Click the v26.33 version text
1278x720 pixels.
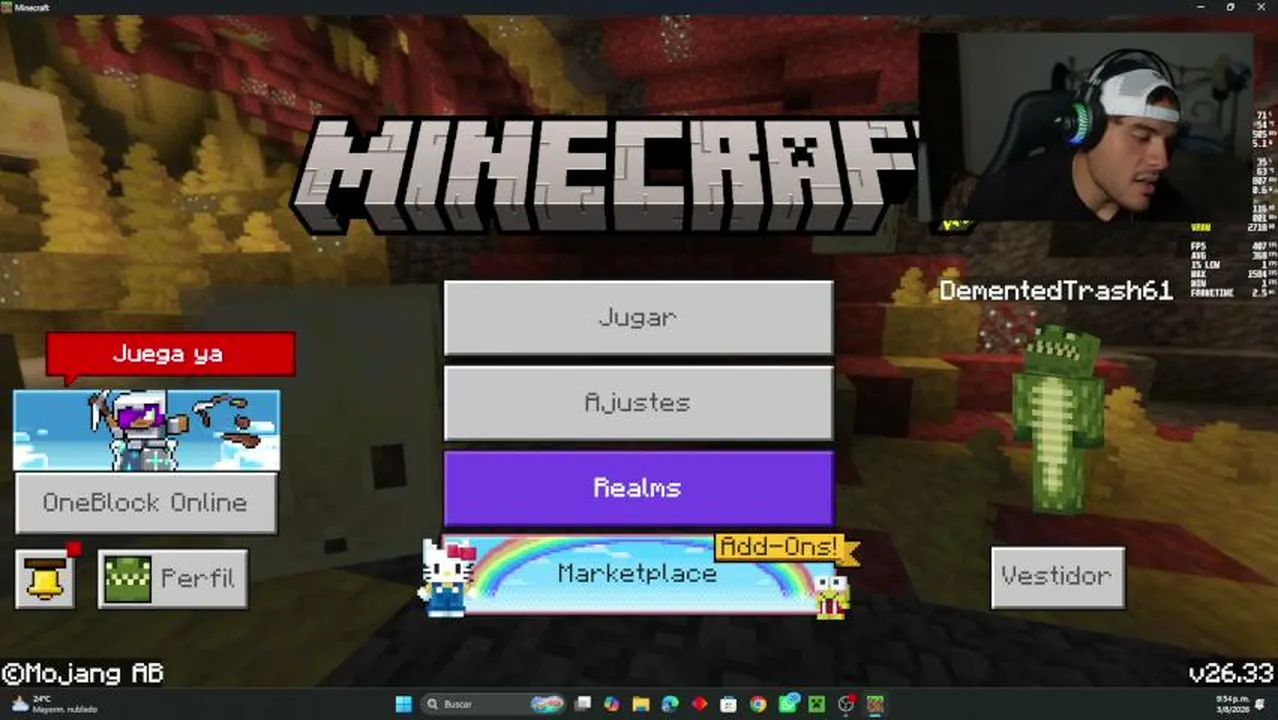point(1230,673)
